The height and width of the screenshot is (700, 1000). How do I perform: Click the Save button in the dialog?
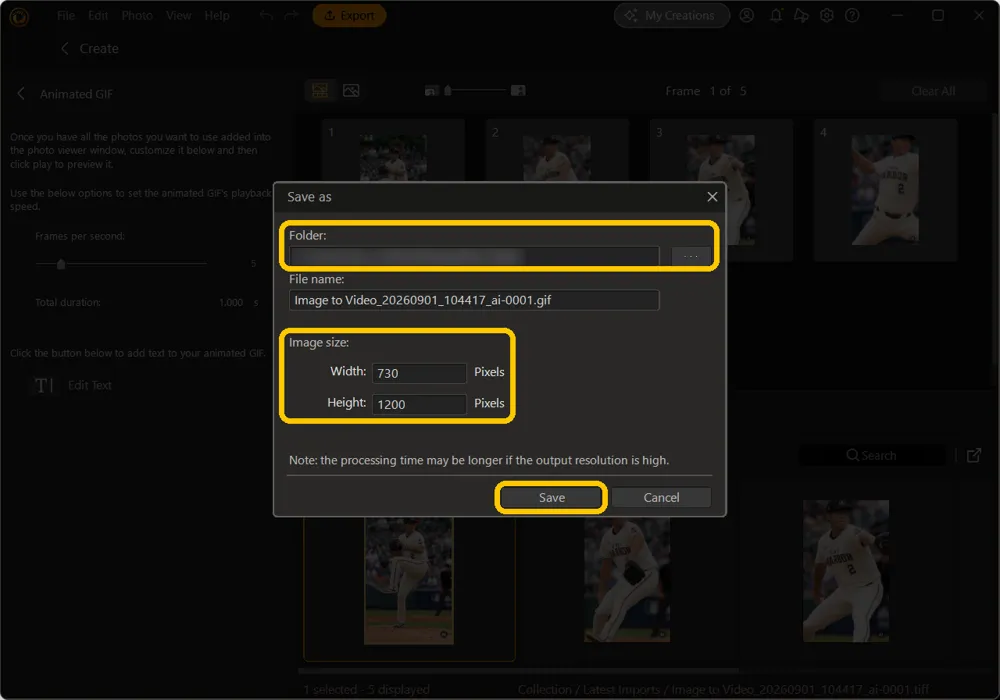[x=551, y=497]
